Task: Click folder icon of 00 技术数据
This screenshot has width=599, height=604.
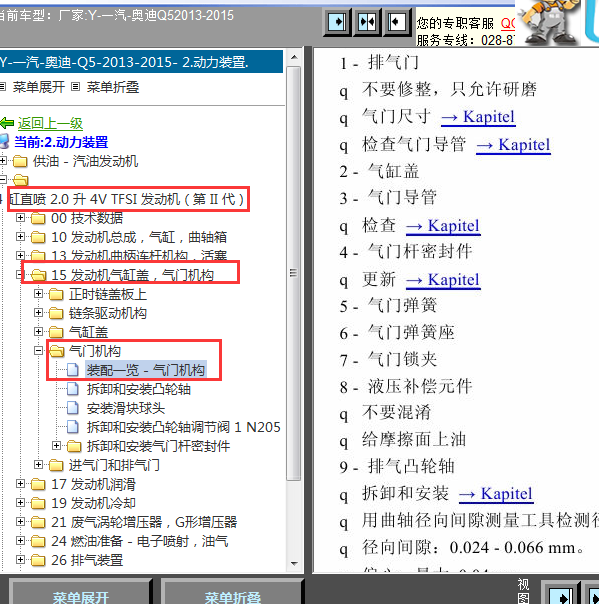Action: (x=38, y=218)
